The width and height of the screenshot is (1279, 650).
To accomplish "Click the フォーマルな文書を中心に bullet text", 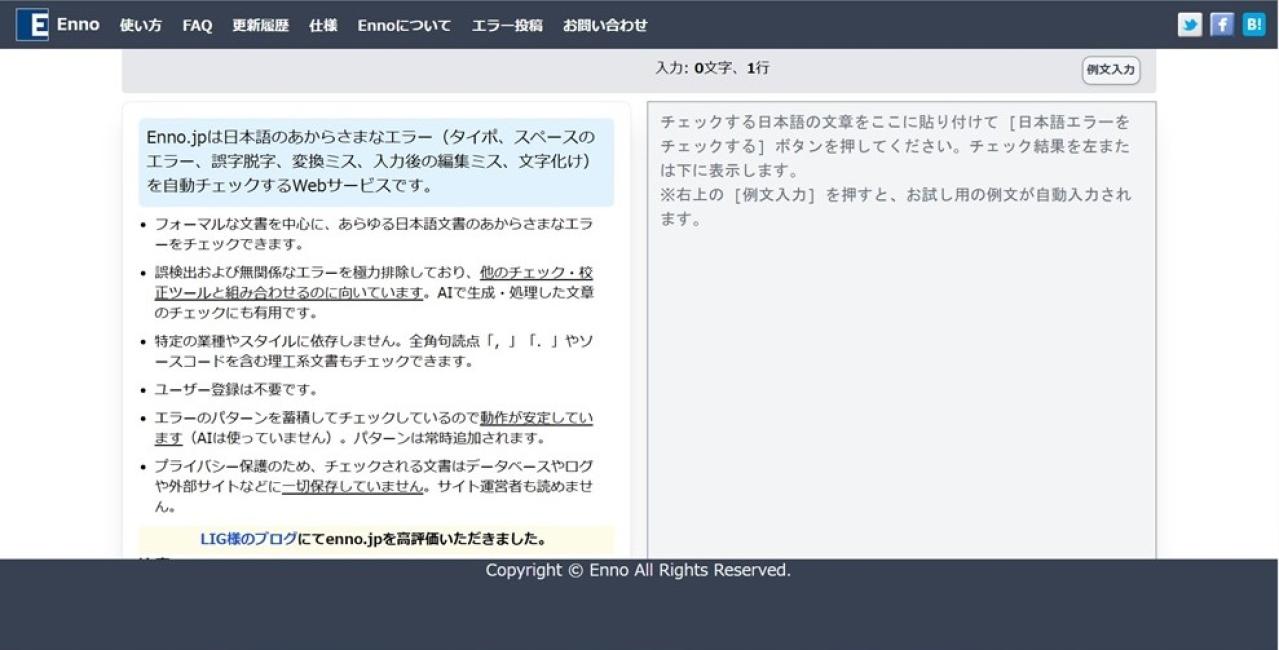I will (x=374, y=234).
